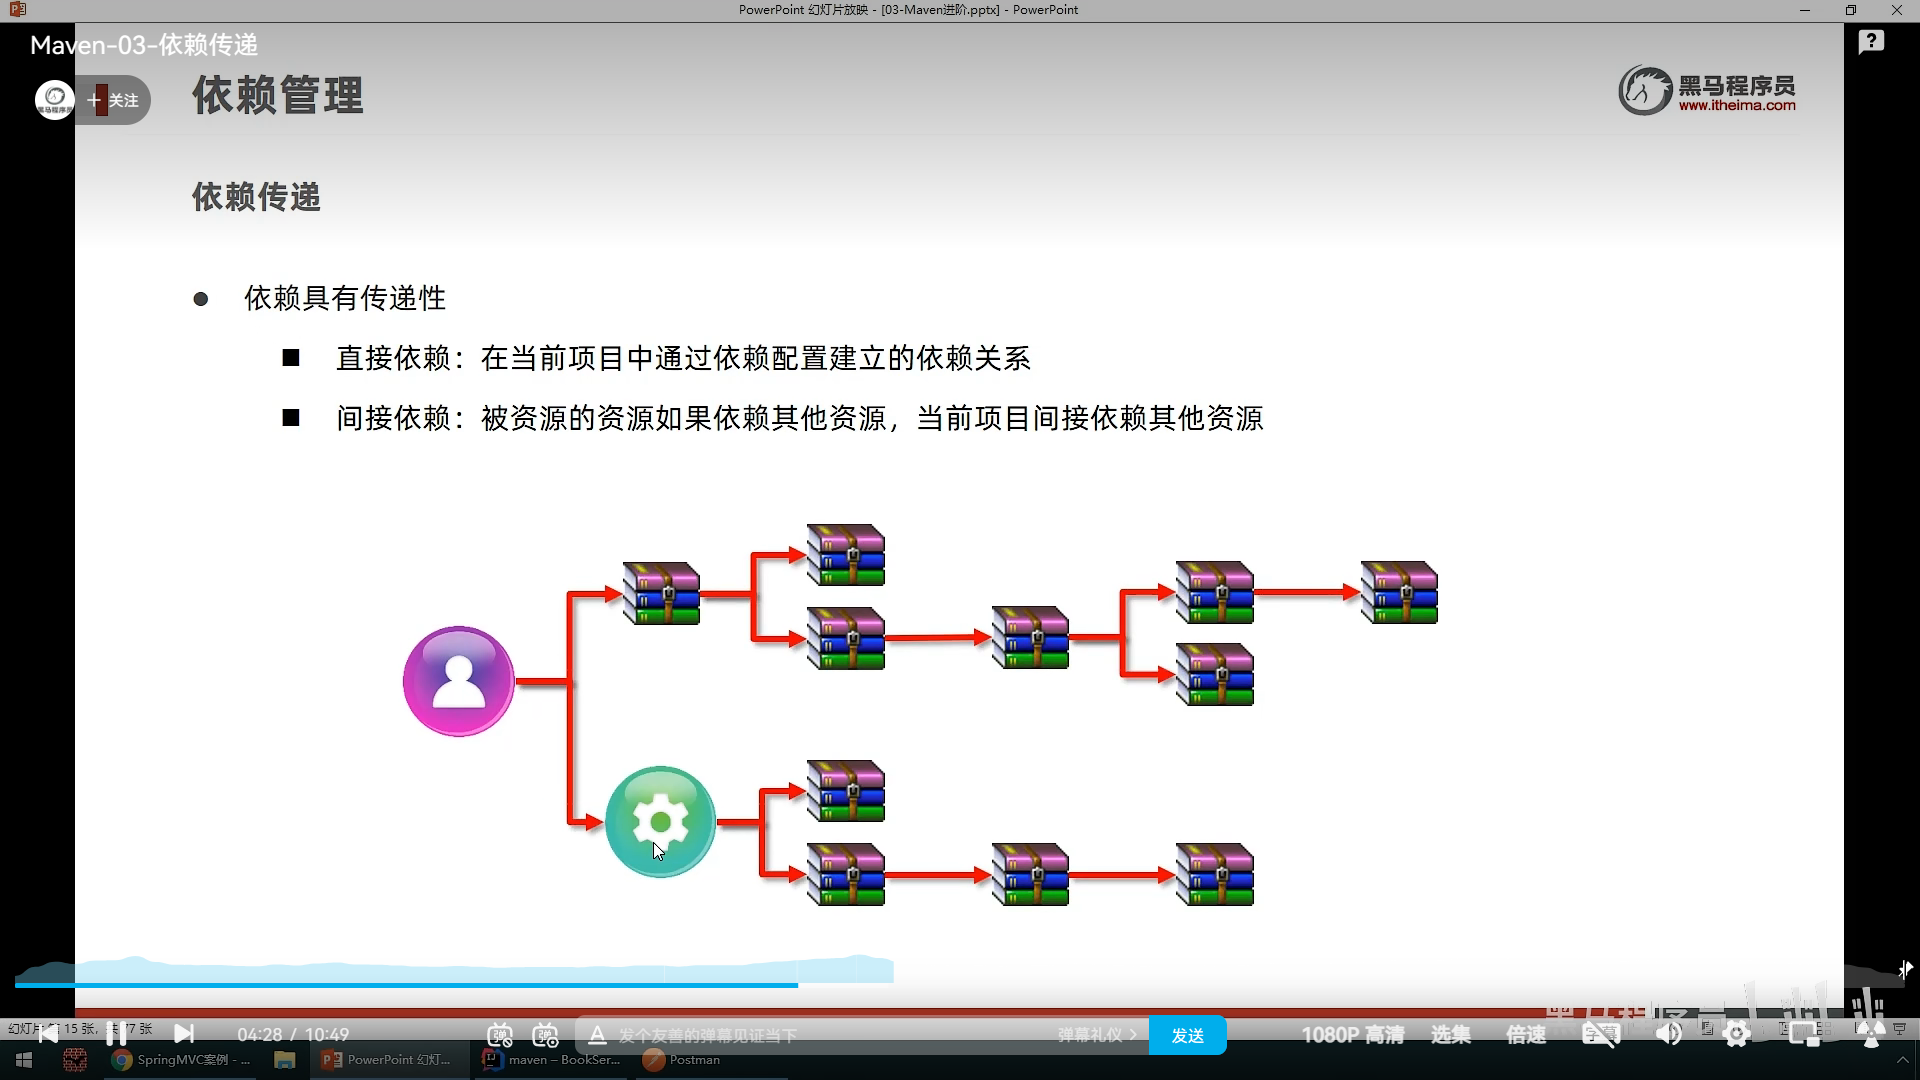Viewport: 1920px width, 1080px height.
Task: Skip to the next video
Action: (184, 1034)
